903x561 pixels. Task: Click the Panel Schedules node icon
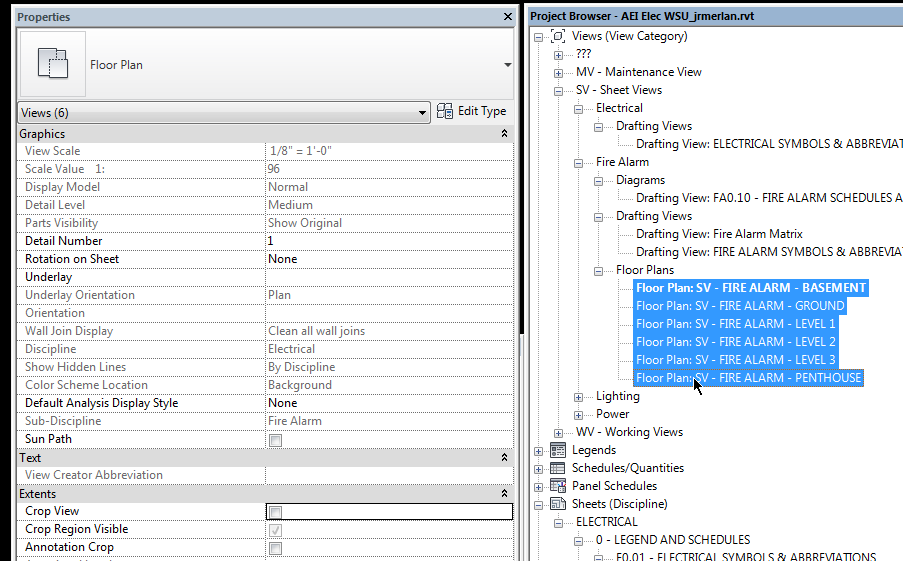point(558,486)
